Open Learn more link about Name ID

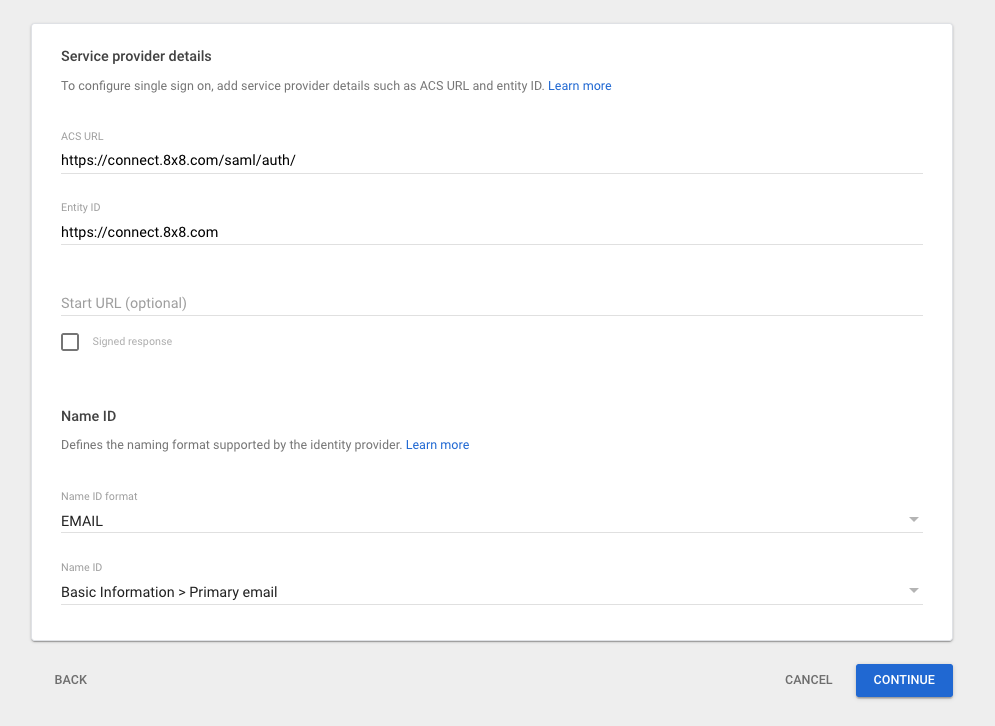[437, 445]
